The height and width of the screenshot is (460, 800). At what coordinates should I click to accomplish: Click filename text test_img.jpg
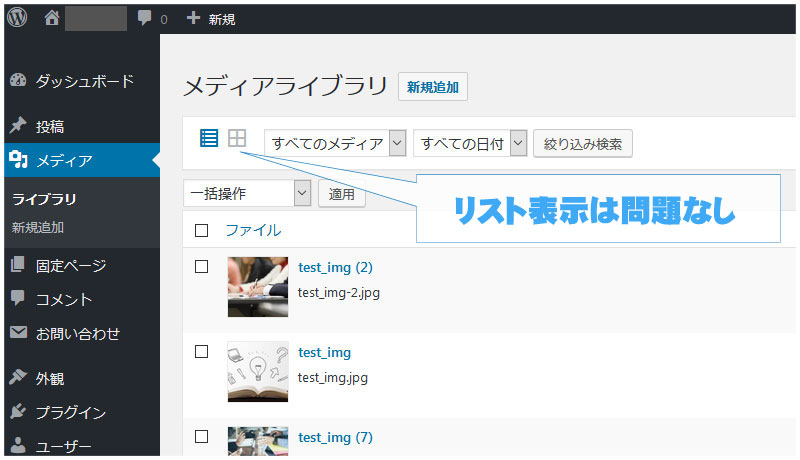click(x=333, y=378)
